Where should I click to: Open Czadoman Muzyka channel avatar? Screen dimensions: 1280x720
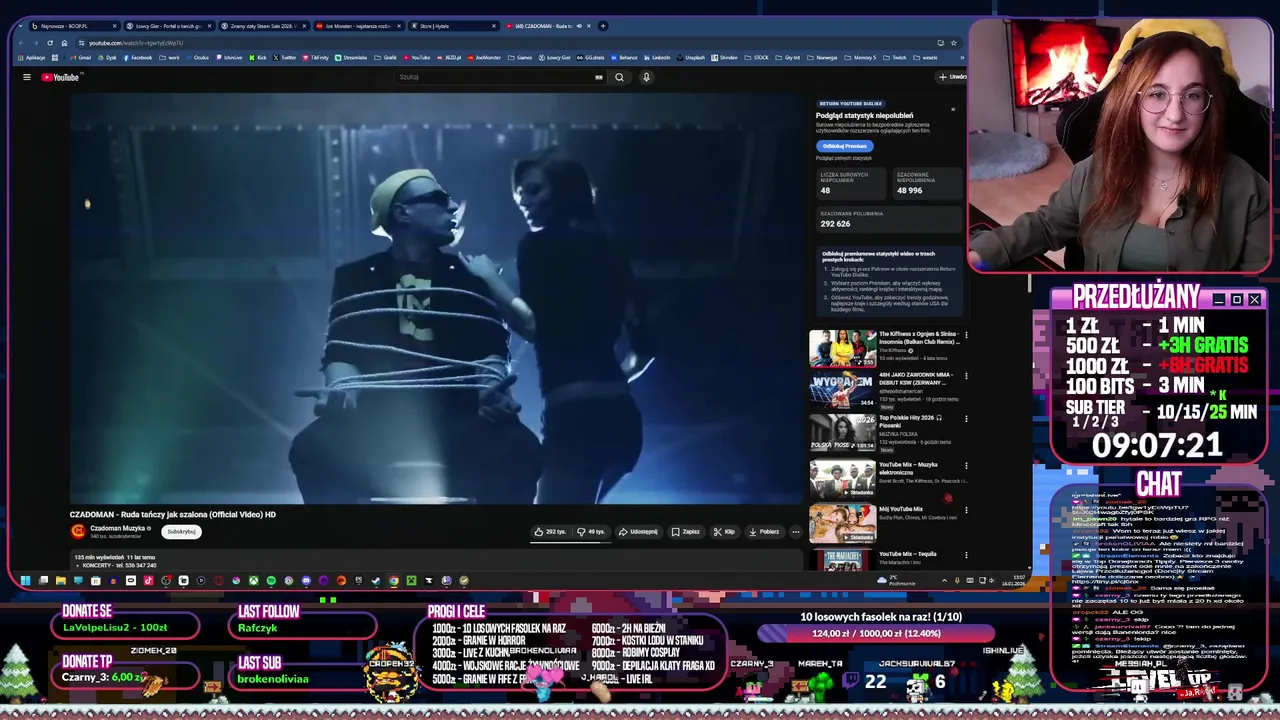(78, 532)
